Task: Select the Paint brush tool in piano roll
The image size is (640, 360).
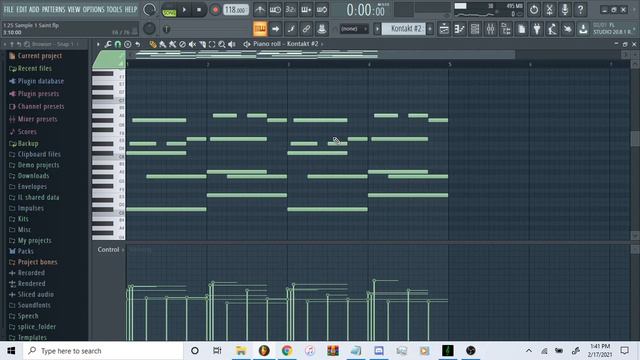Action: [163, 44]
